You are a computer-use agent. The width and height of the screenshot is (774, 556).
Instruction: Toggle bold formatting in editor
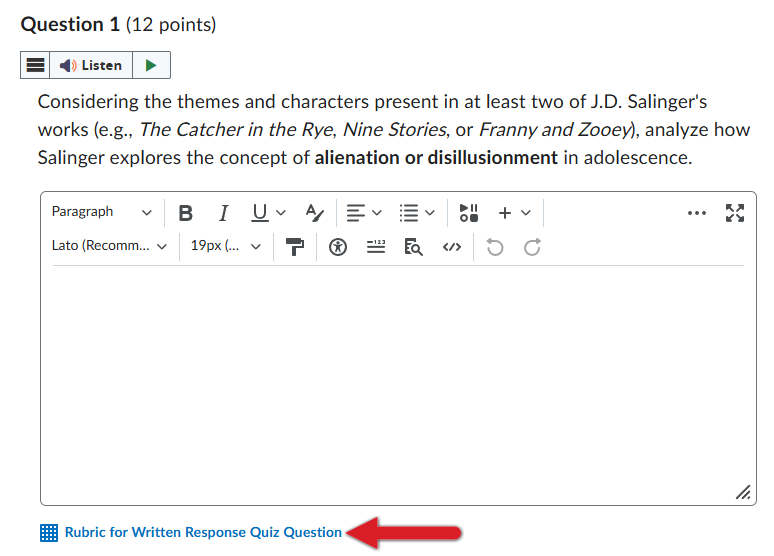pos(185,213)
